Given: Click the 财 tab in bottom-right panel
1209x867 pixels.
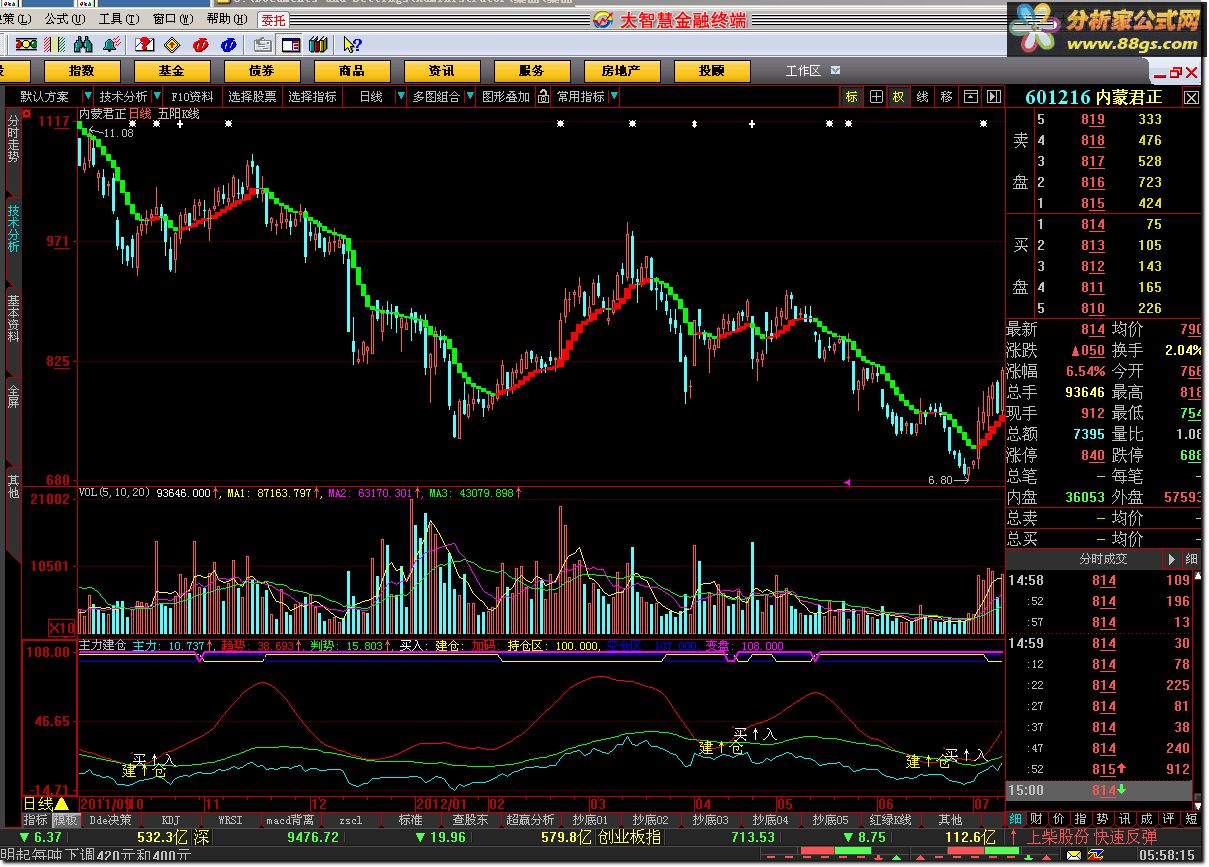Looking at the screenshot, I should pos(1036,819).
